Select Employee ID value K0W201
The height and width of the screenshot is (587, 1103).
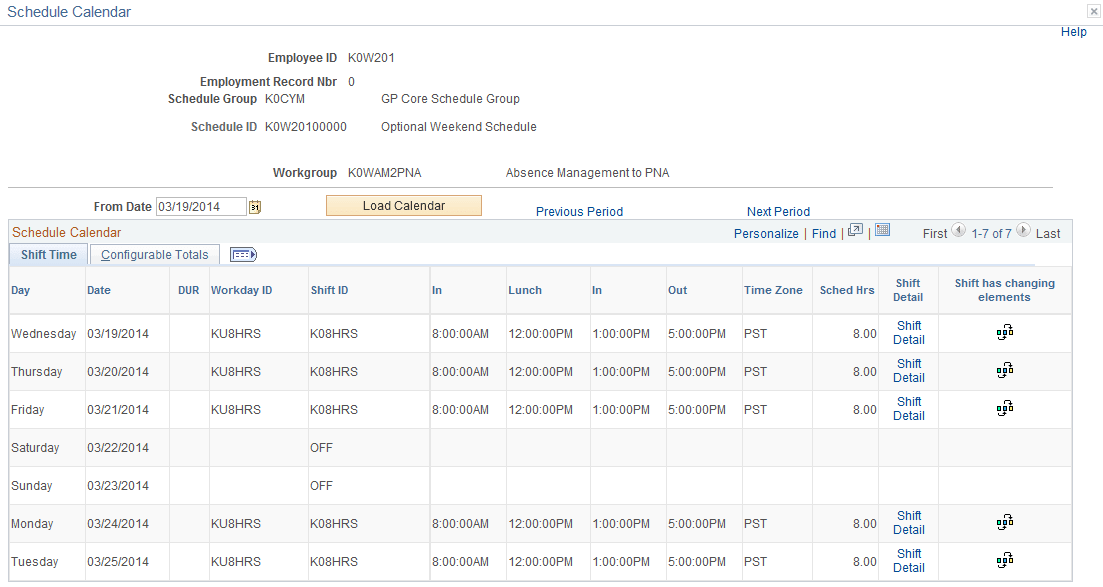371,58
